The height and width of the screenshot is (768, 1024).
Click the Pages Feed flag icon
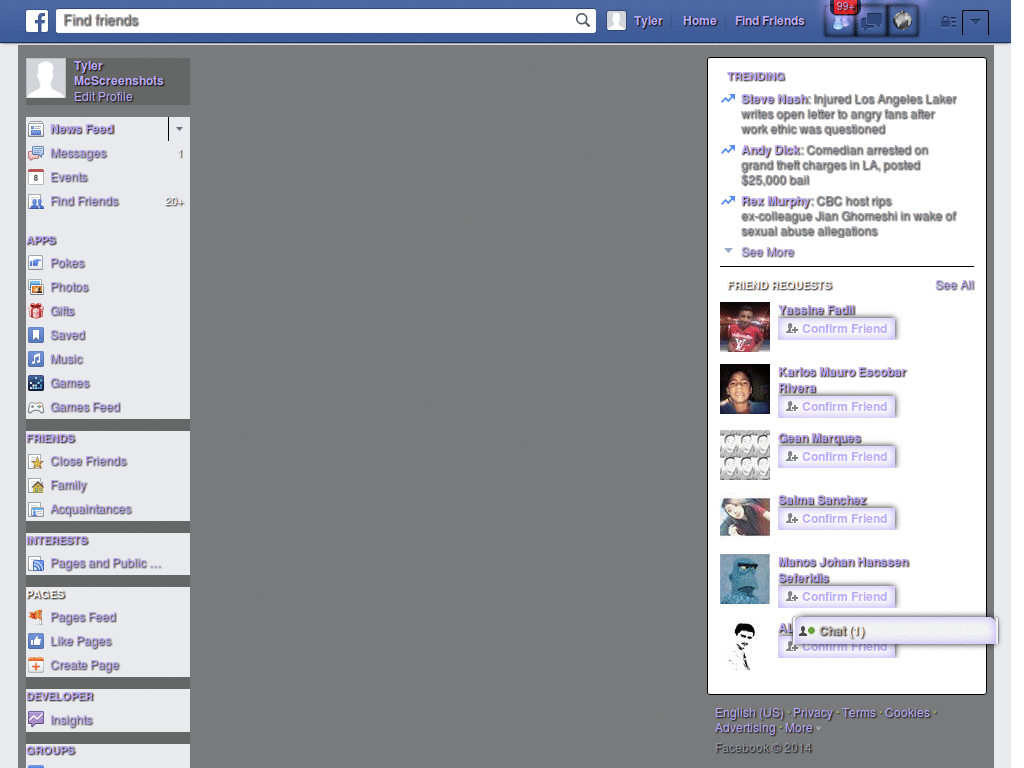click(36, 617)
